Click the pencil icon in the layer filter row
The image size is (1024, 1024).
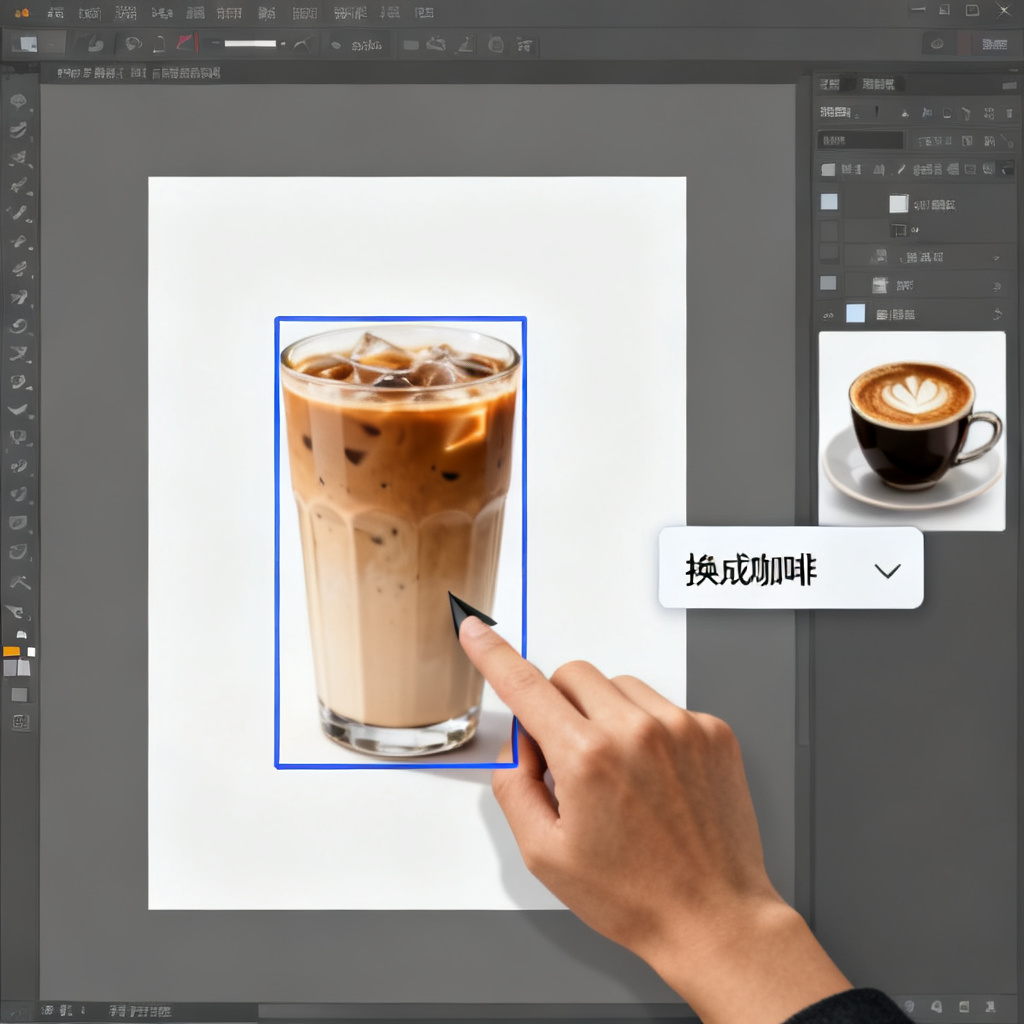point(901,169)
